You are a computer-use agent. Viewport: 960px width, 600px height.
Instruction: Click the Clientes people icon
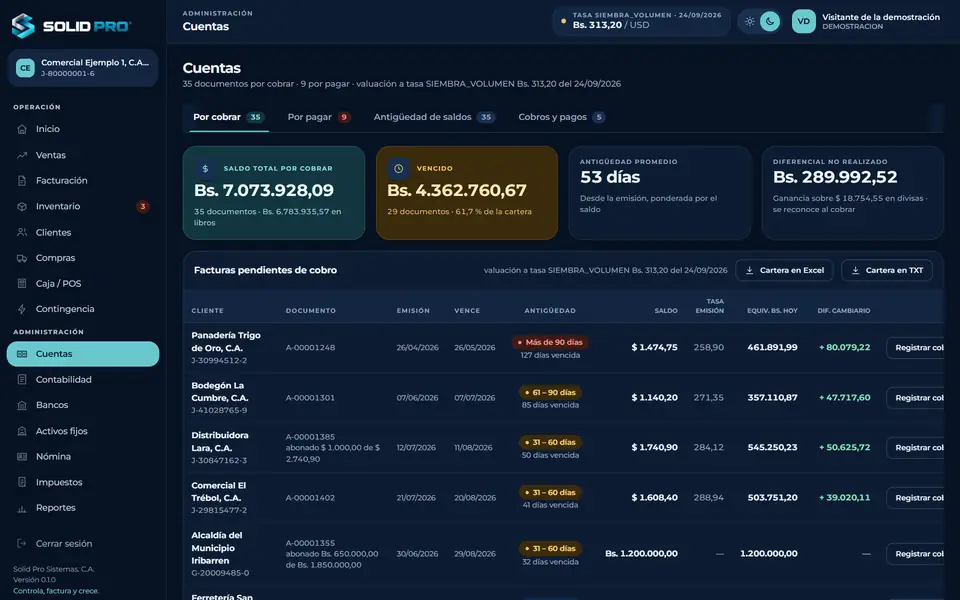pos(22,233)
